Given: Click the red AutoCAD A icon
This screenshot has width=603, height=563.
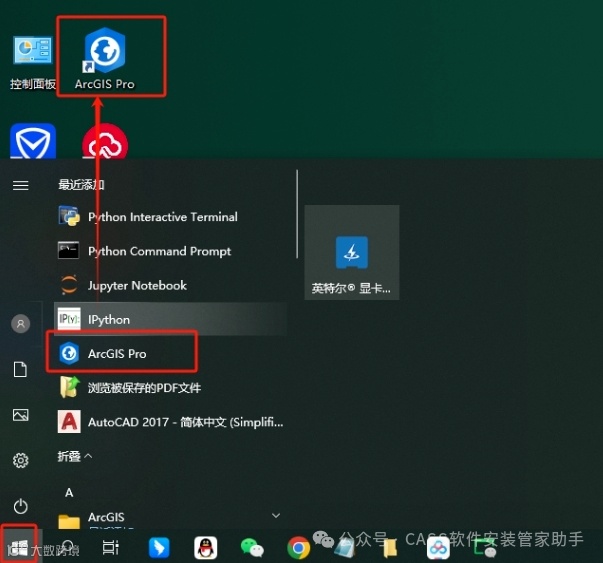Looking at the screenshot, I should (x=69, y=422).
